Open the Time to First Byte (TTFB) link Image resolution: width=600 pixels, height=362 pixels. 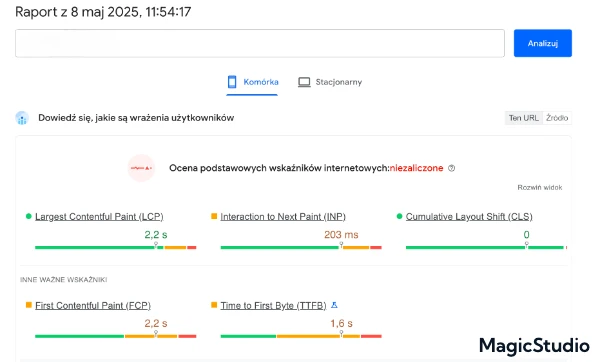[273, 305]
